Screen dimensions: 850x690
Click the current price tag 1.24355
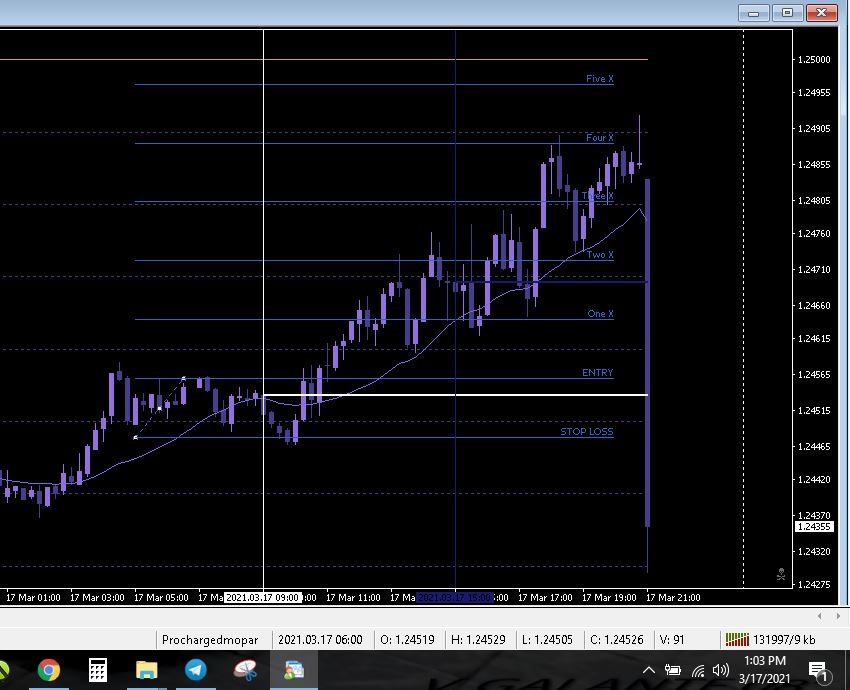pos(814,527)
